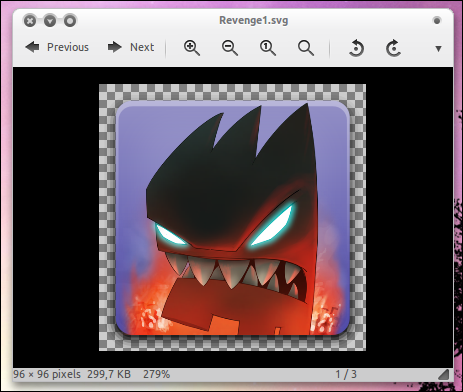Image resolution: width=463 pixels, height=392 pixels.
Task: Click the round button at title bar right
Action: 437,21
